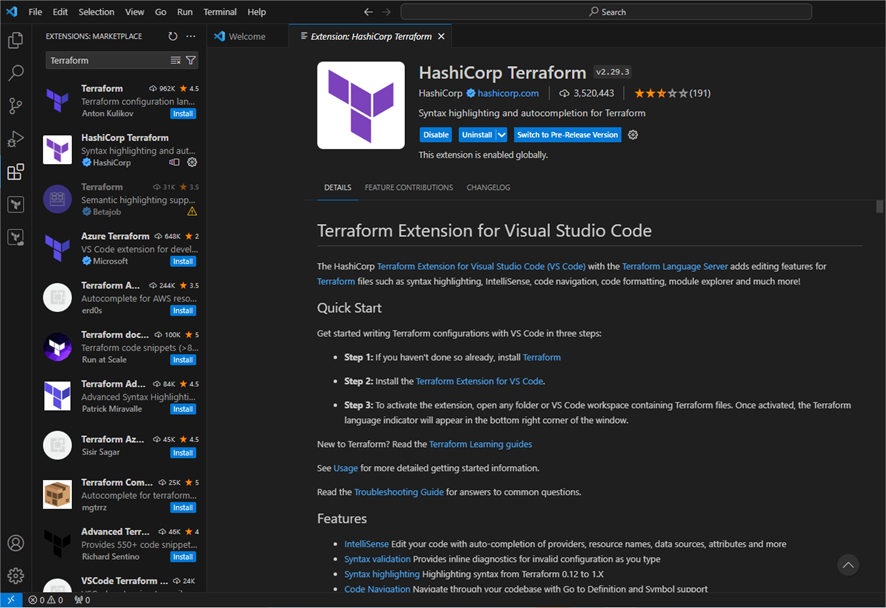Open the Help menu
The height and width of the screenshot is (608, 886).
[x=257, y=12]
